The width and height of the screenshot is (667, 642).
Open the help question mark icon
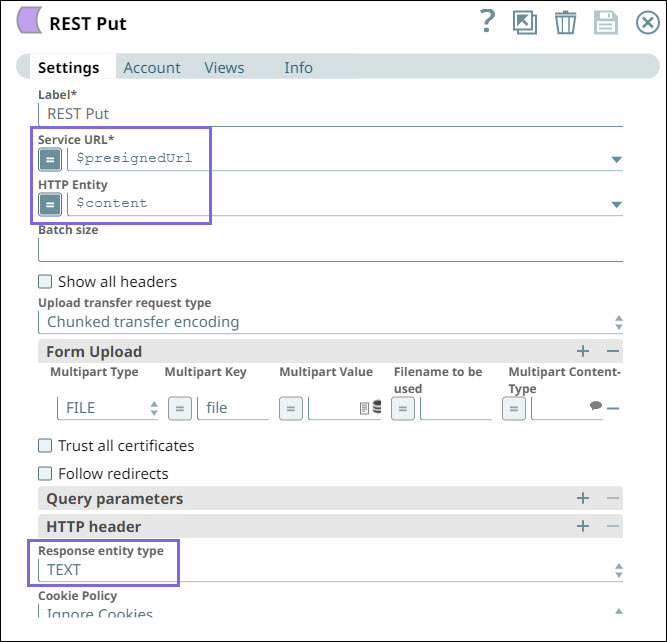(487, 22)
